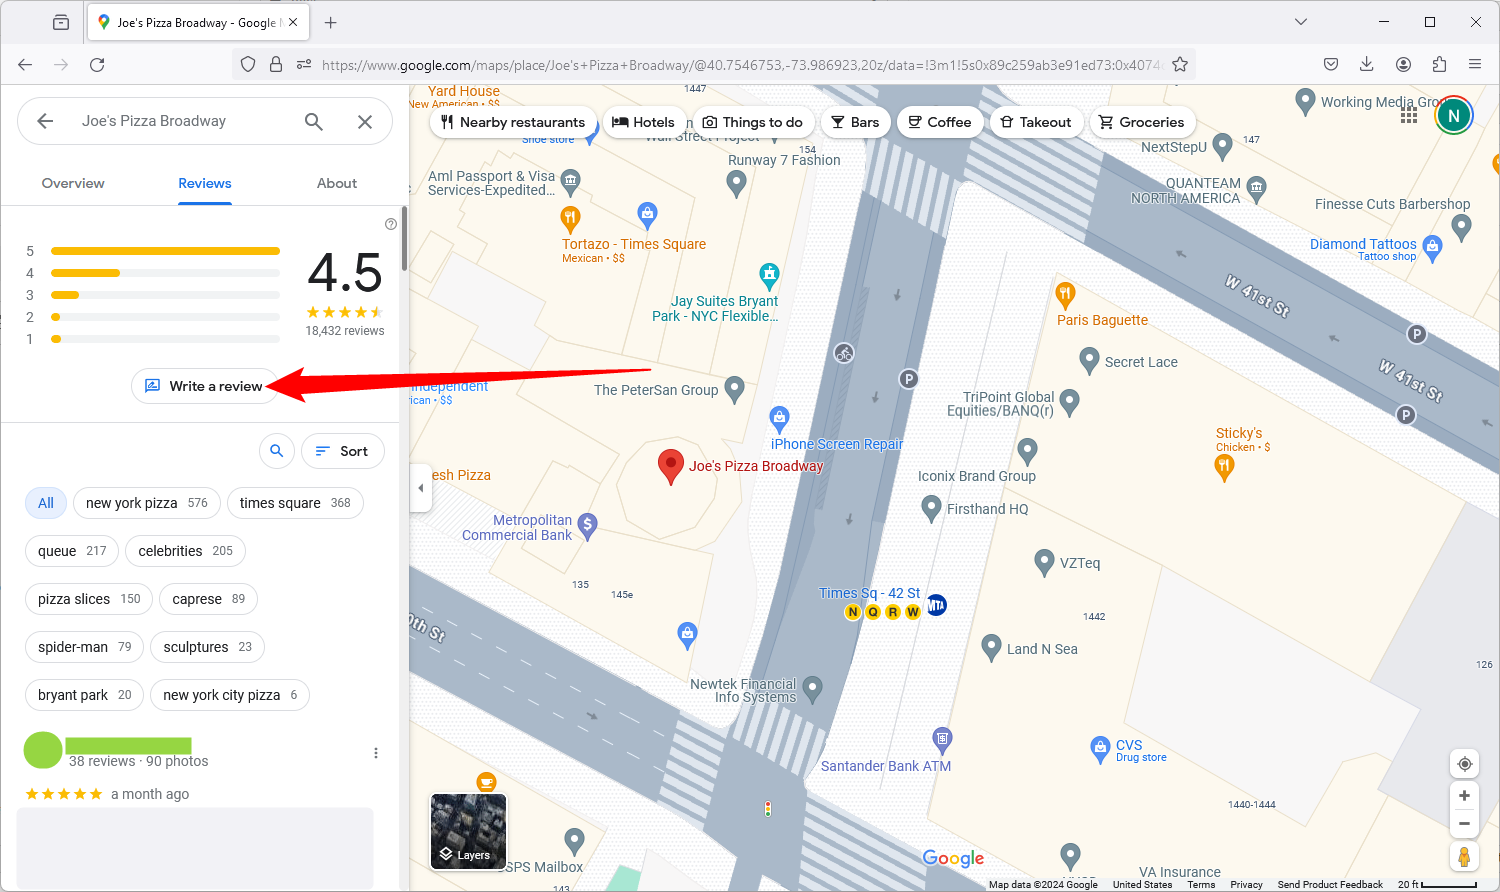Switch to the Overview tab
The height and width of the screenshot is (892, 1500).
pos(73,183)
